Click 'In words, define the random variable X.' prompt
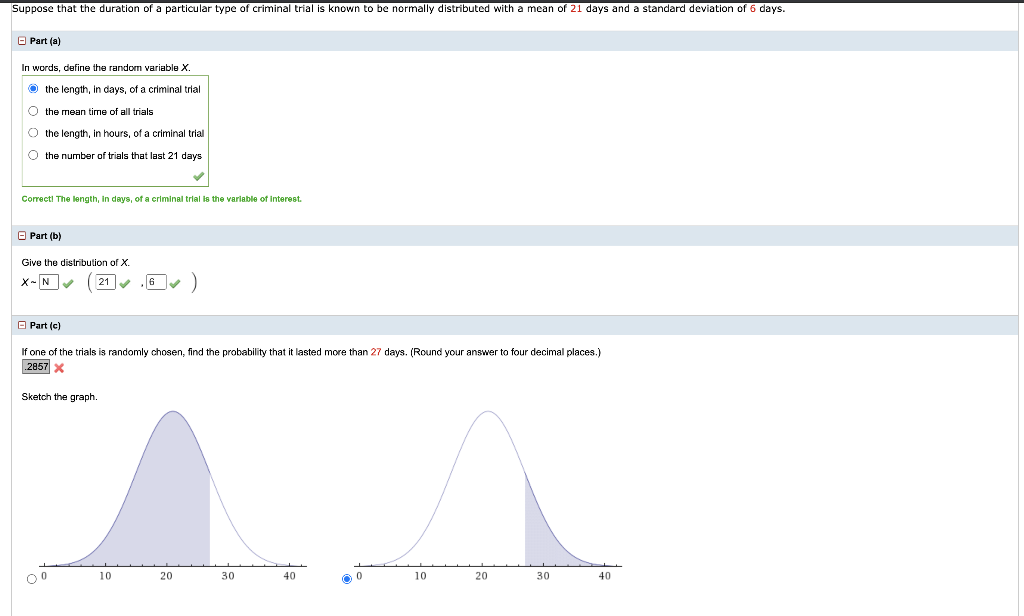This screenshot has height=616, width=1024. pyautogui.click(x=106, y=68)
